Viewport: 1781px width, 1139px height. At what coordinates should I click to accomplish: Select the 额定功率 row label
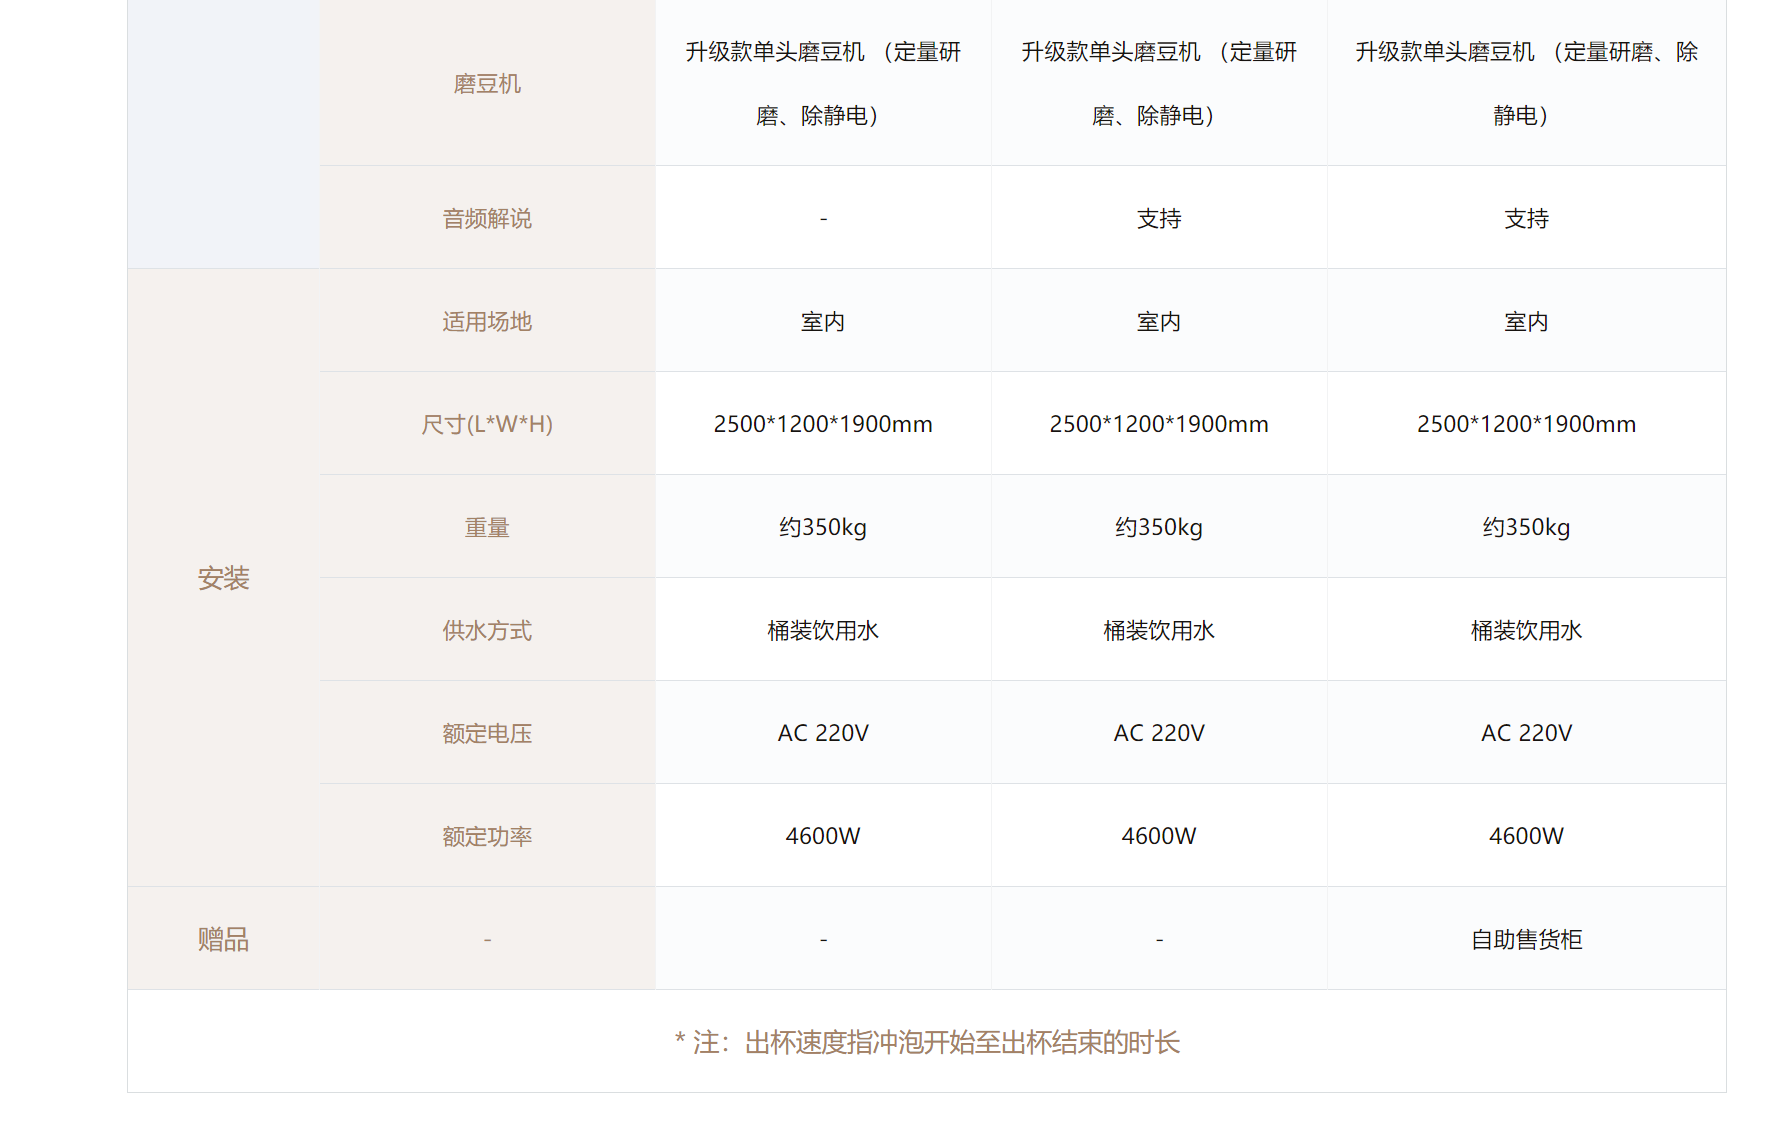click(x=487, y=837)
